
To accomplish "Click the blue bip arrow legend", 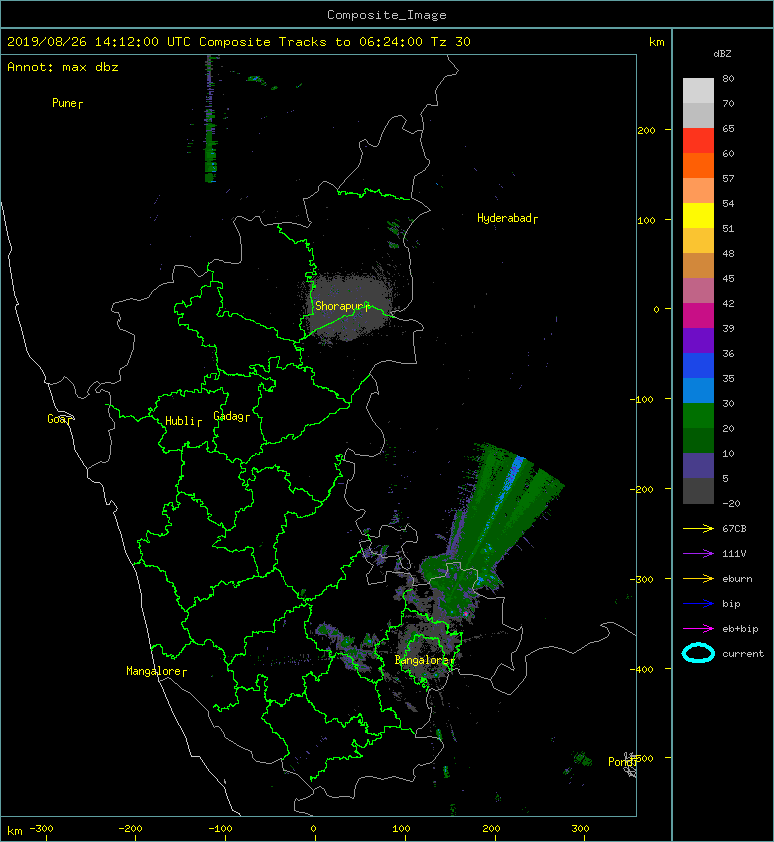I will click(698, 604).
